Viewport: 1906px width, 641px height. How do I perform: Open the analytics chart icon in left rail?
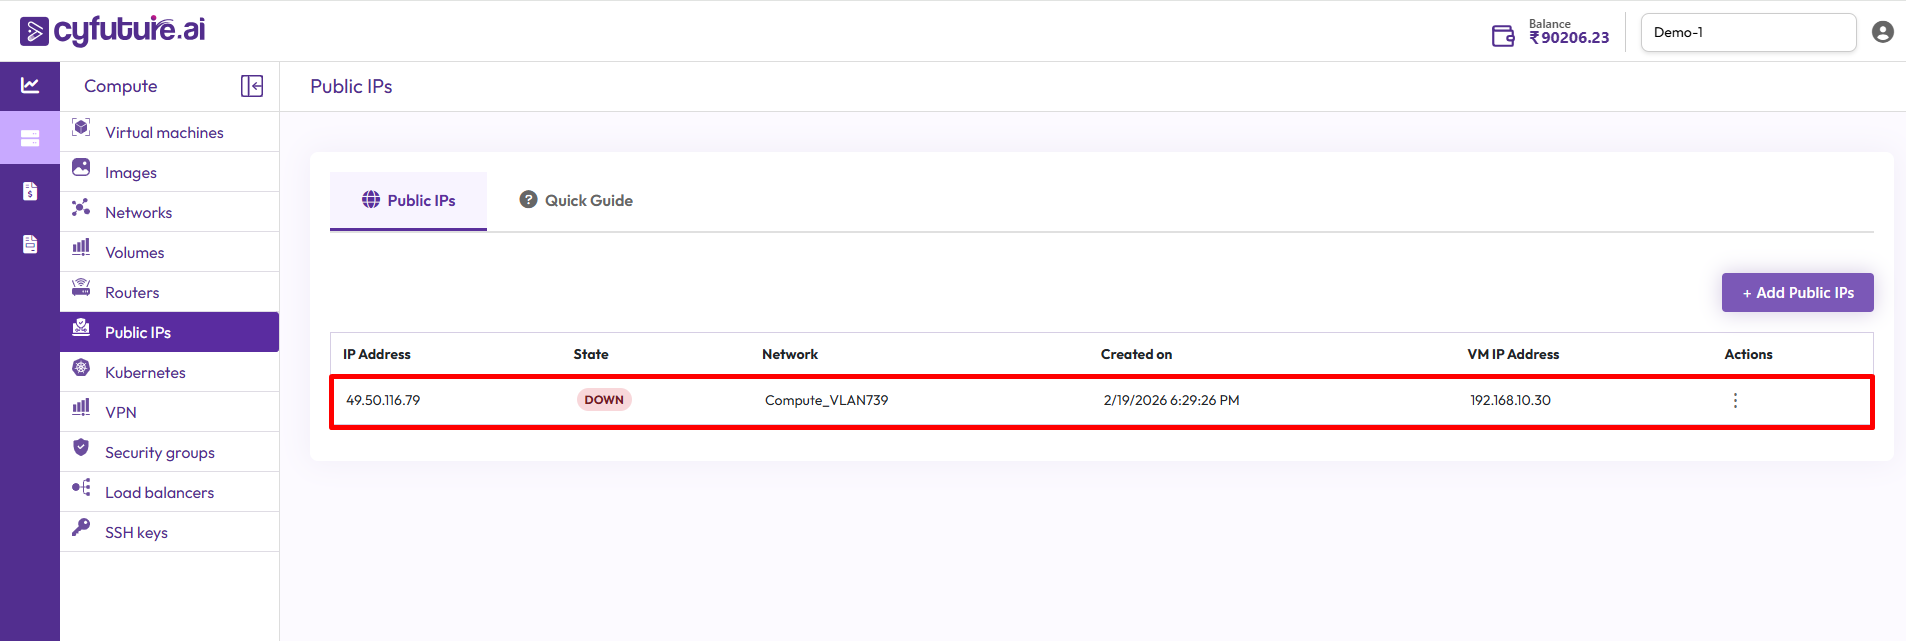[x=30, y=86]
